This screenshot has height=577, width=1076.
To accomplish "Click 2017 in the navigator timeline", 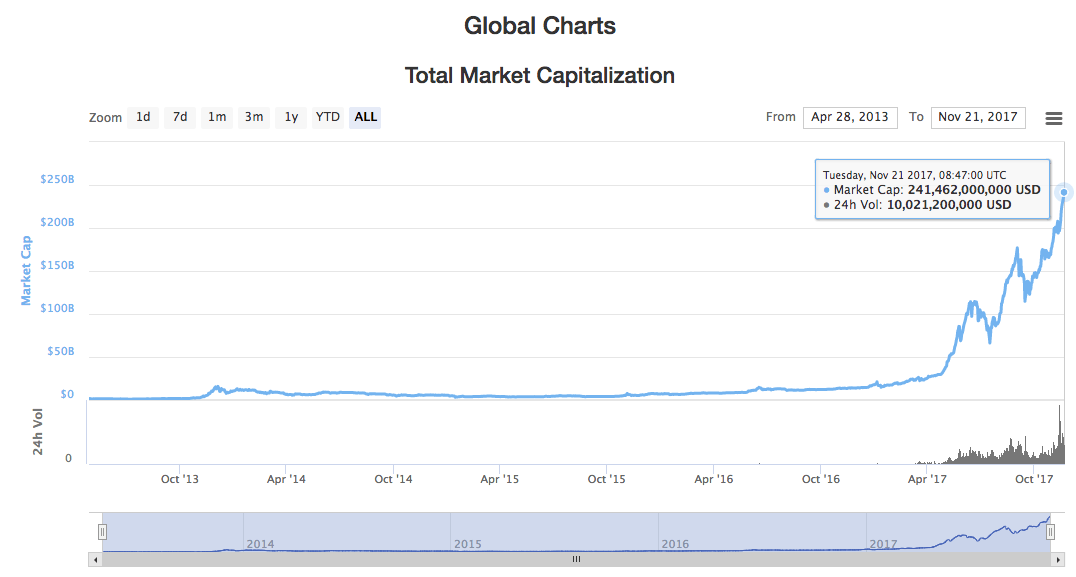I will point(883,544).
